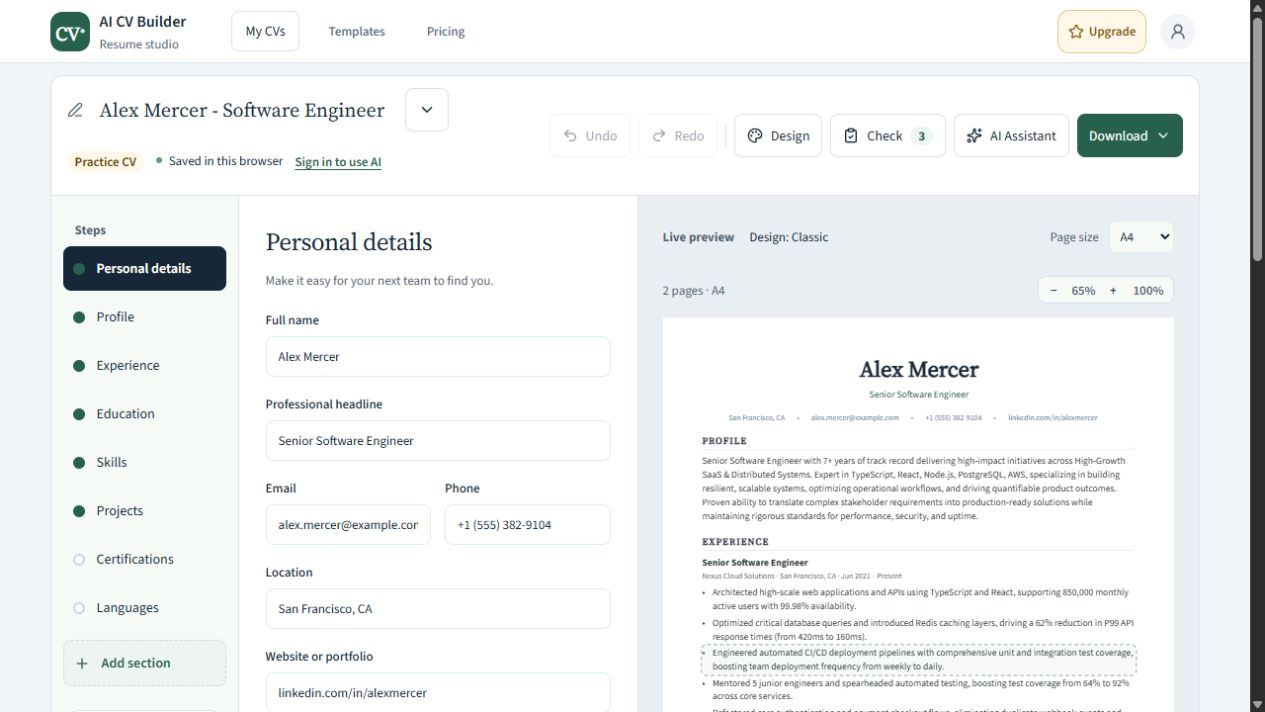Screen dimensions: 1265x712
Task: Expand the CV title chevron dropdown
Action: click(x=427, y=110)
